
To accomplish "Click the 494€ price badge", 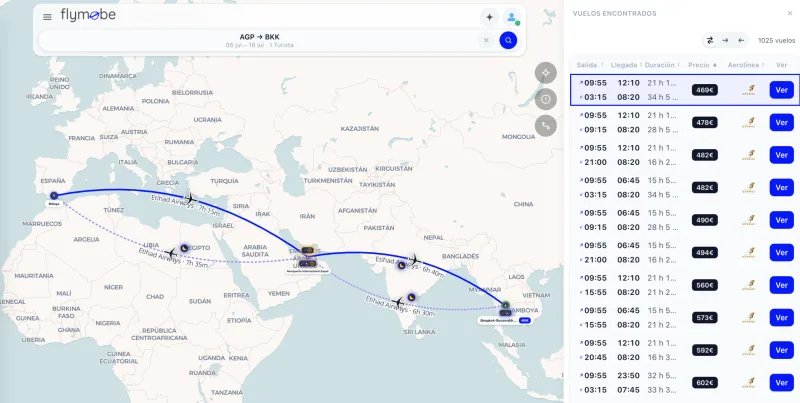I will pos(705,253).
